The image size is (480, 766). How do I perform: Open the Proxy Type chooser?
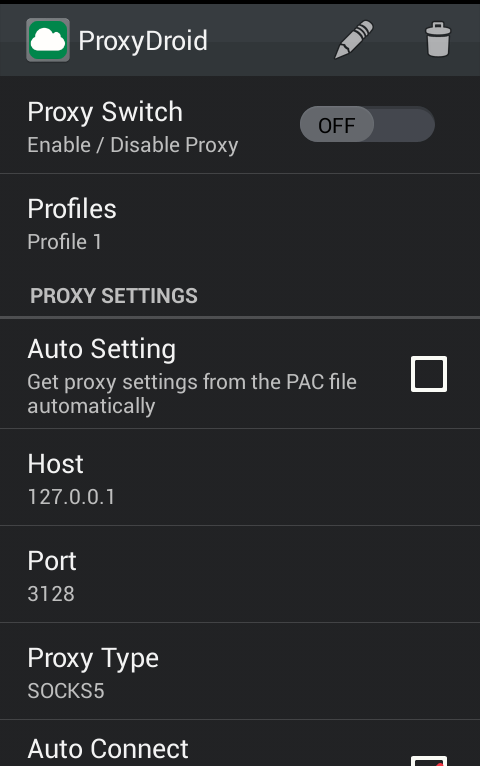coord(240,672)
